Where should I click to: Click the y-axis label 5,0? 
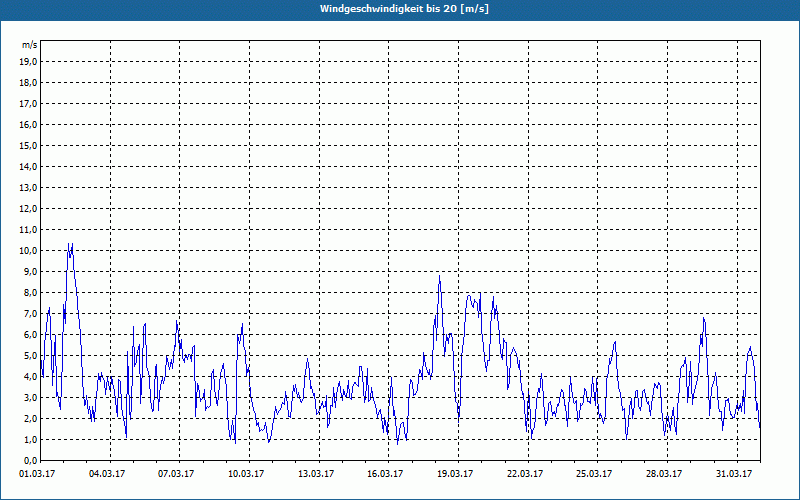(x=30, y=355)
